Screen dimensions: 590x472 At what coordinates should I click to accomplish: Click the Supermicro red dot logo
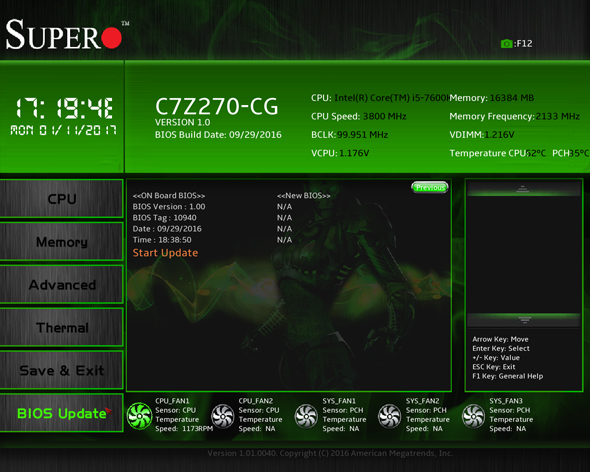pos(112,37)
